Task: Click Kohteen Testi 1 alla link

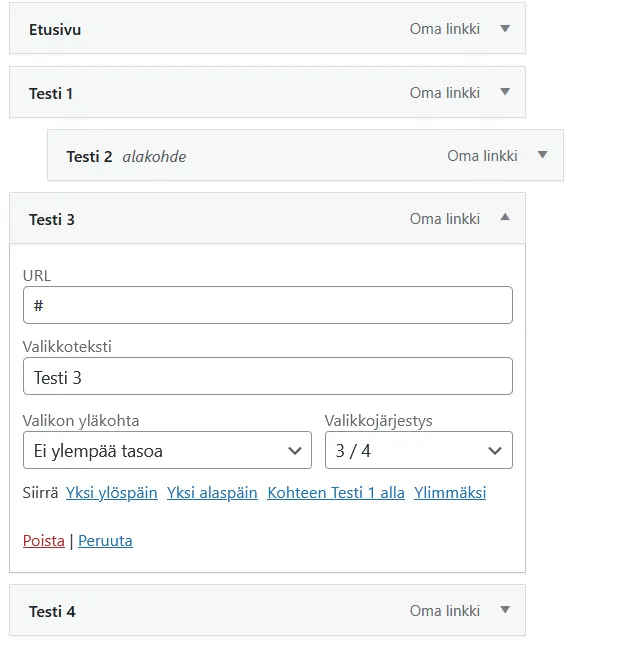Action: click(336, 493)
